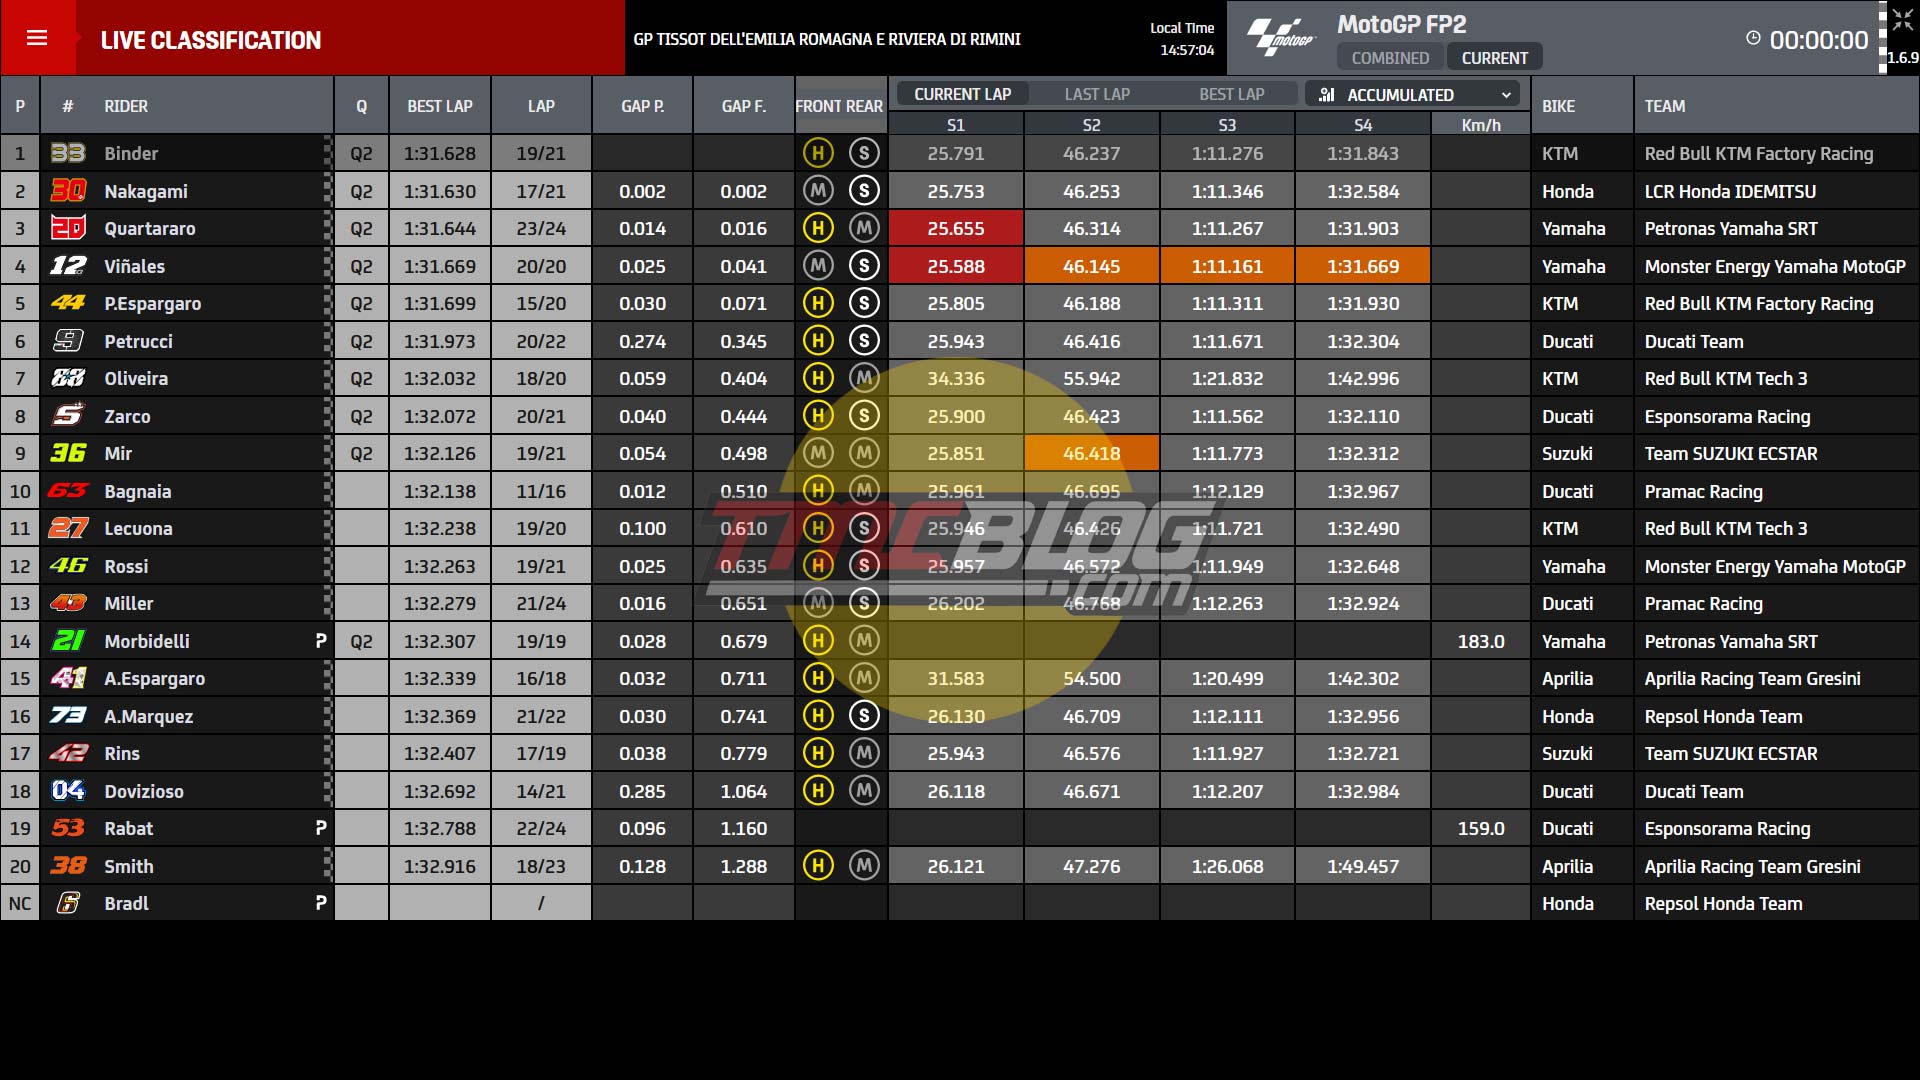The image size is (1920, 1080).
Task: Click rider name Oliveira
Action: (x=136, y=378)
